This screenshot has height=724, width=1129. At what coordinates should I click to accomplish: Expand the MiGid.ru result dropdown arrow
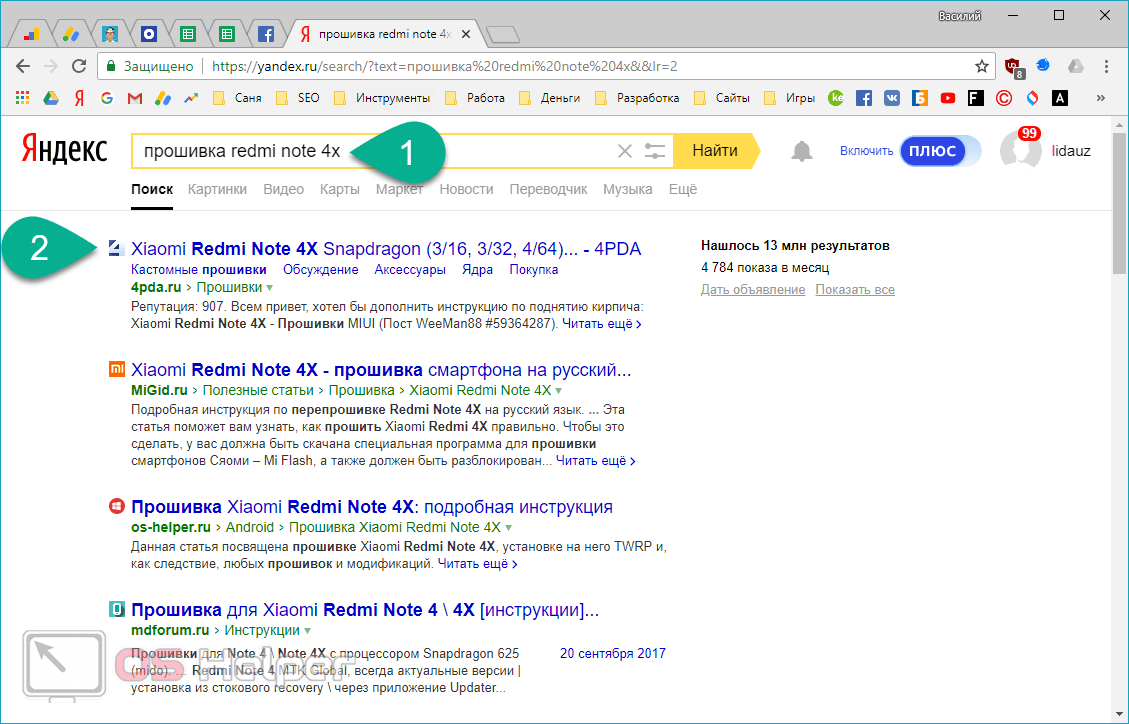[x=559, y=391]
